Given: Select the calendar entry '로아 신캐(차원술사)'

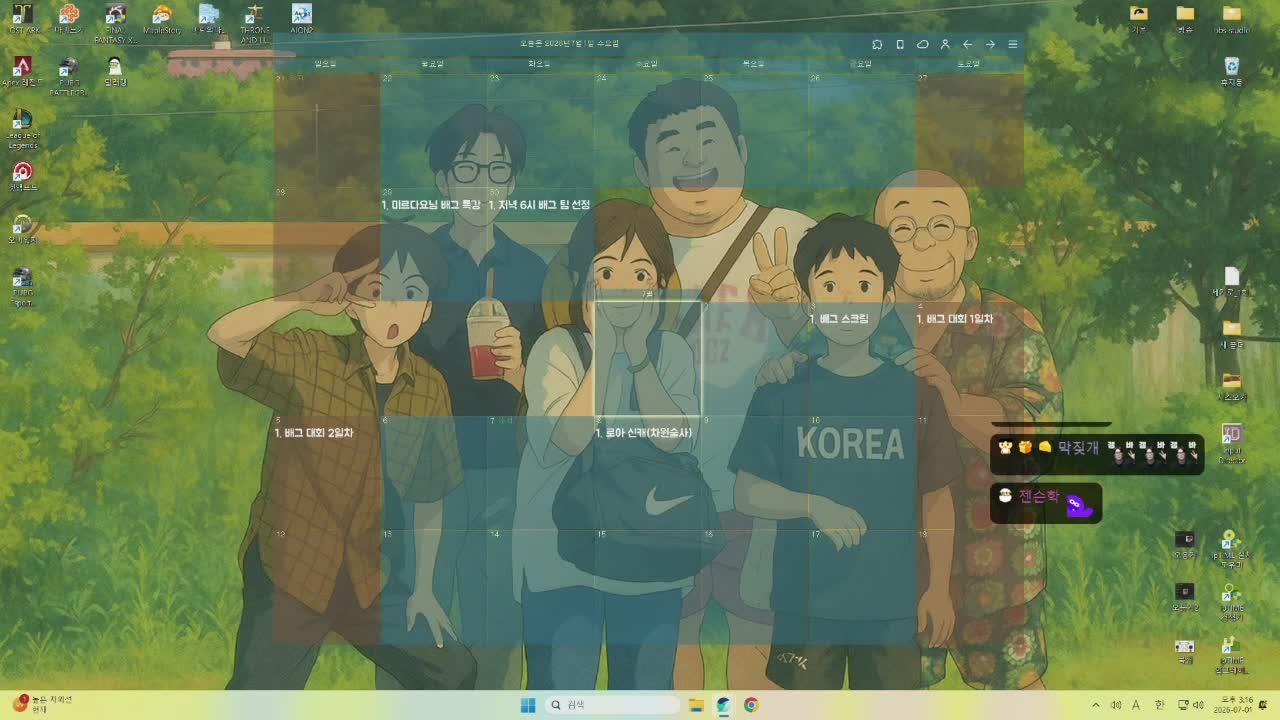Looking at the screenshot, I should point(644,433).
